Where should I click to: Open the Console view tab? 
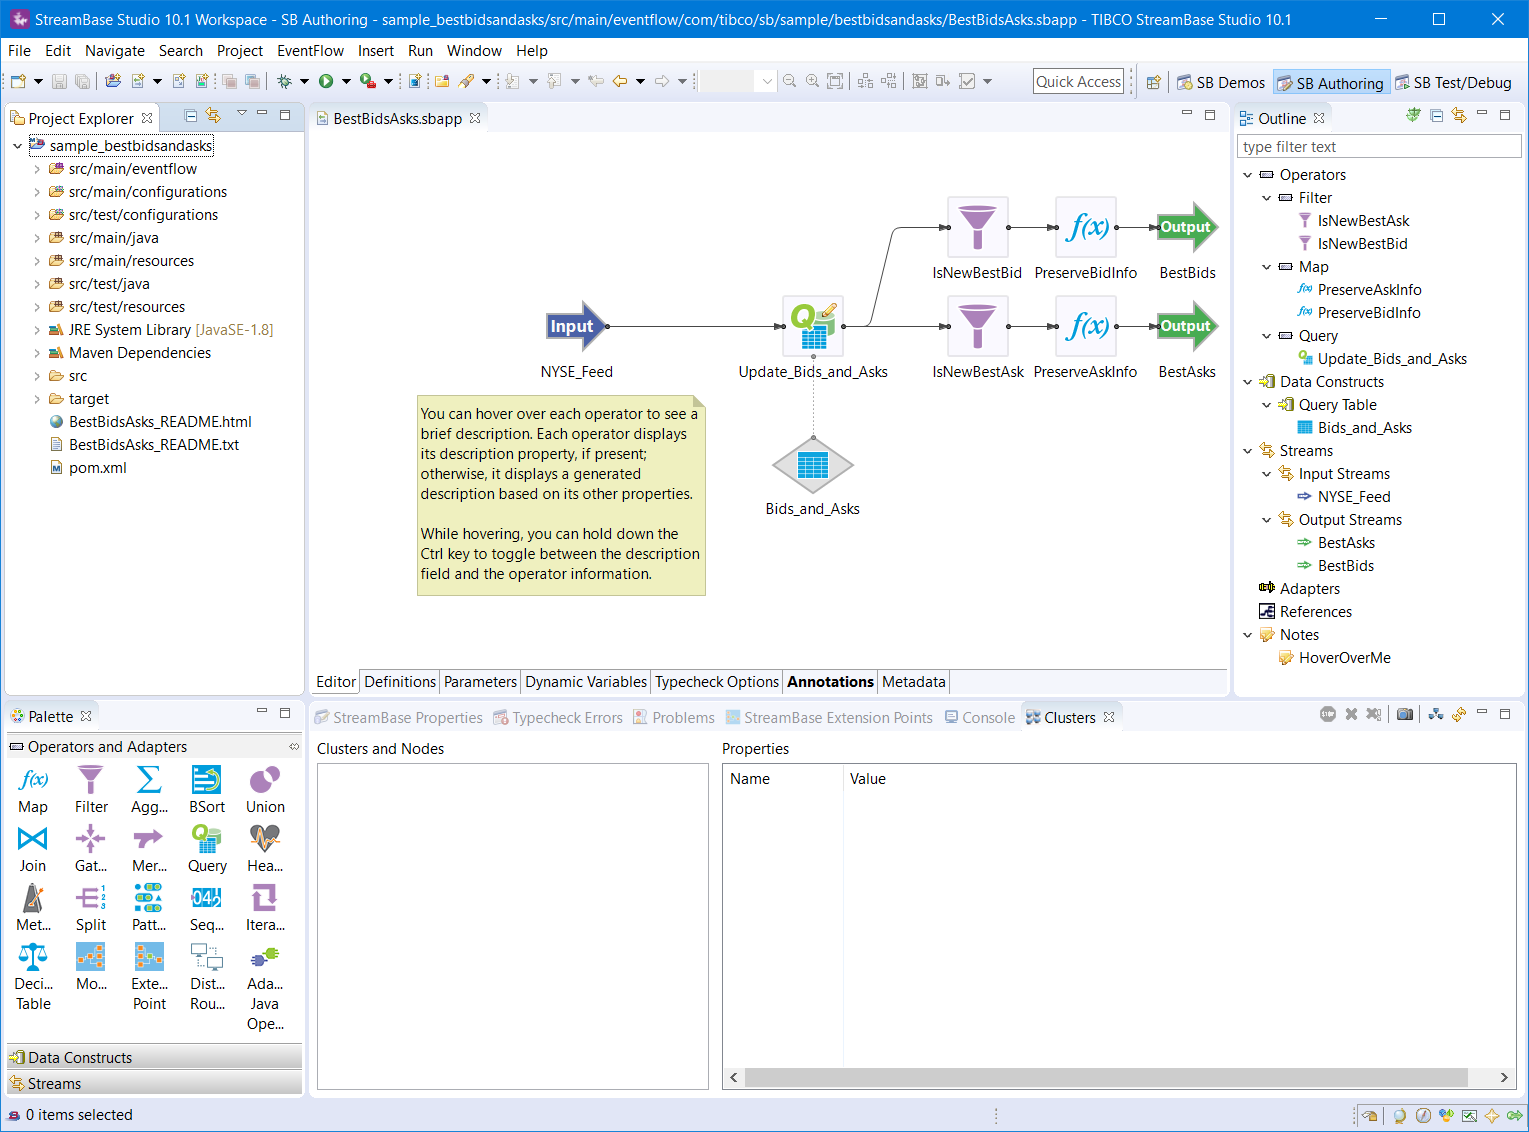[x=980, y=718]
